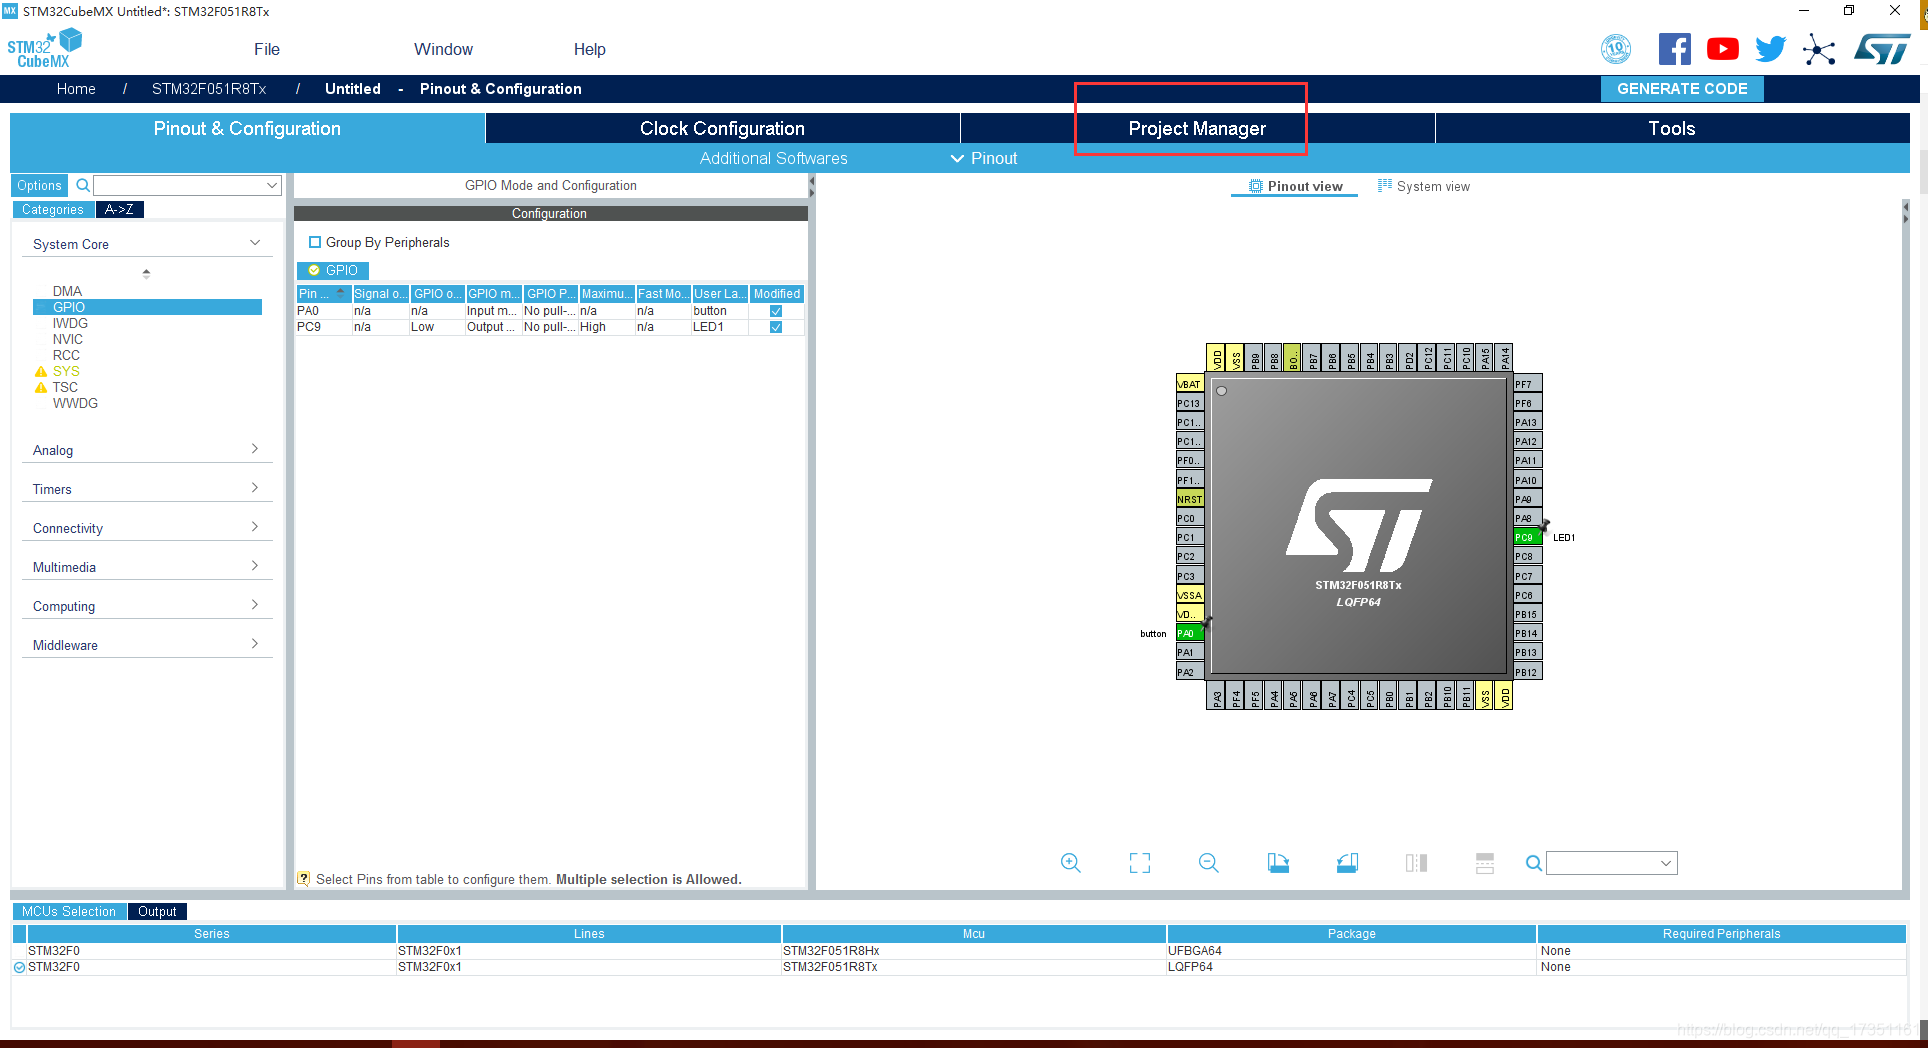Toggle Group By Peripherals checkbox
Image resolution: width=1928 pixels, height=1048 pixels.
point(315,242)
